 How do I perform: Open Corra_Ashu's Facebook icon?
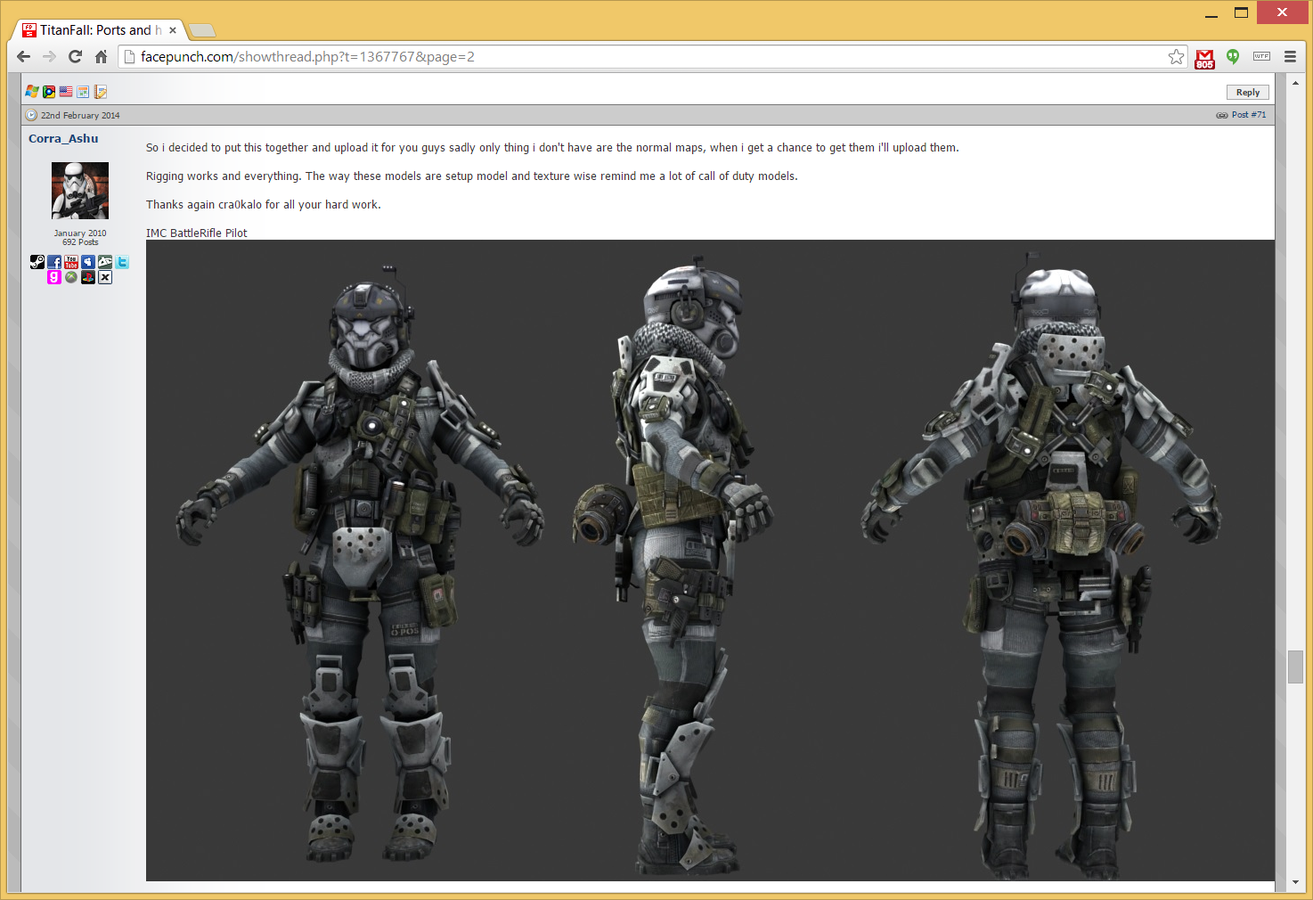pyautogui.click(x=54, y=262)
